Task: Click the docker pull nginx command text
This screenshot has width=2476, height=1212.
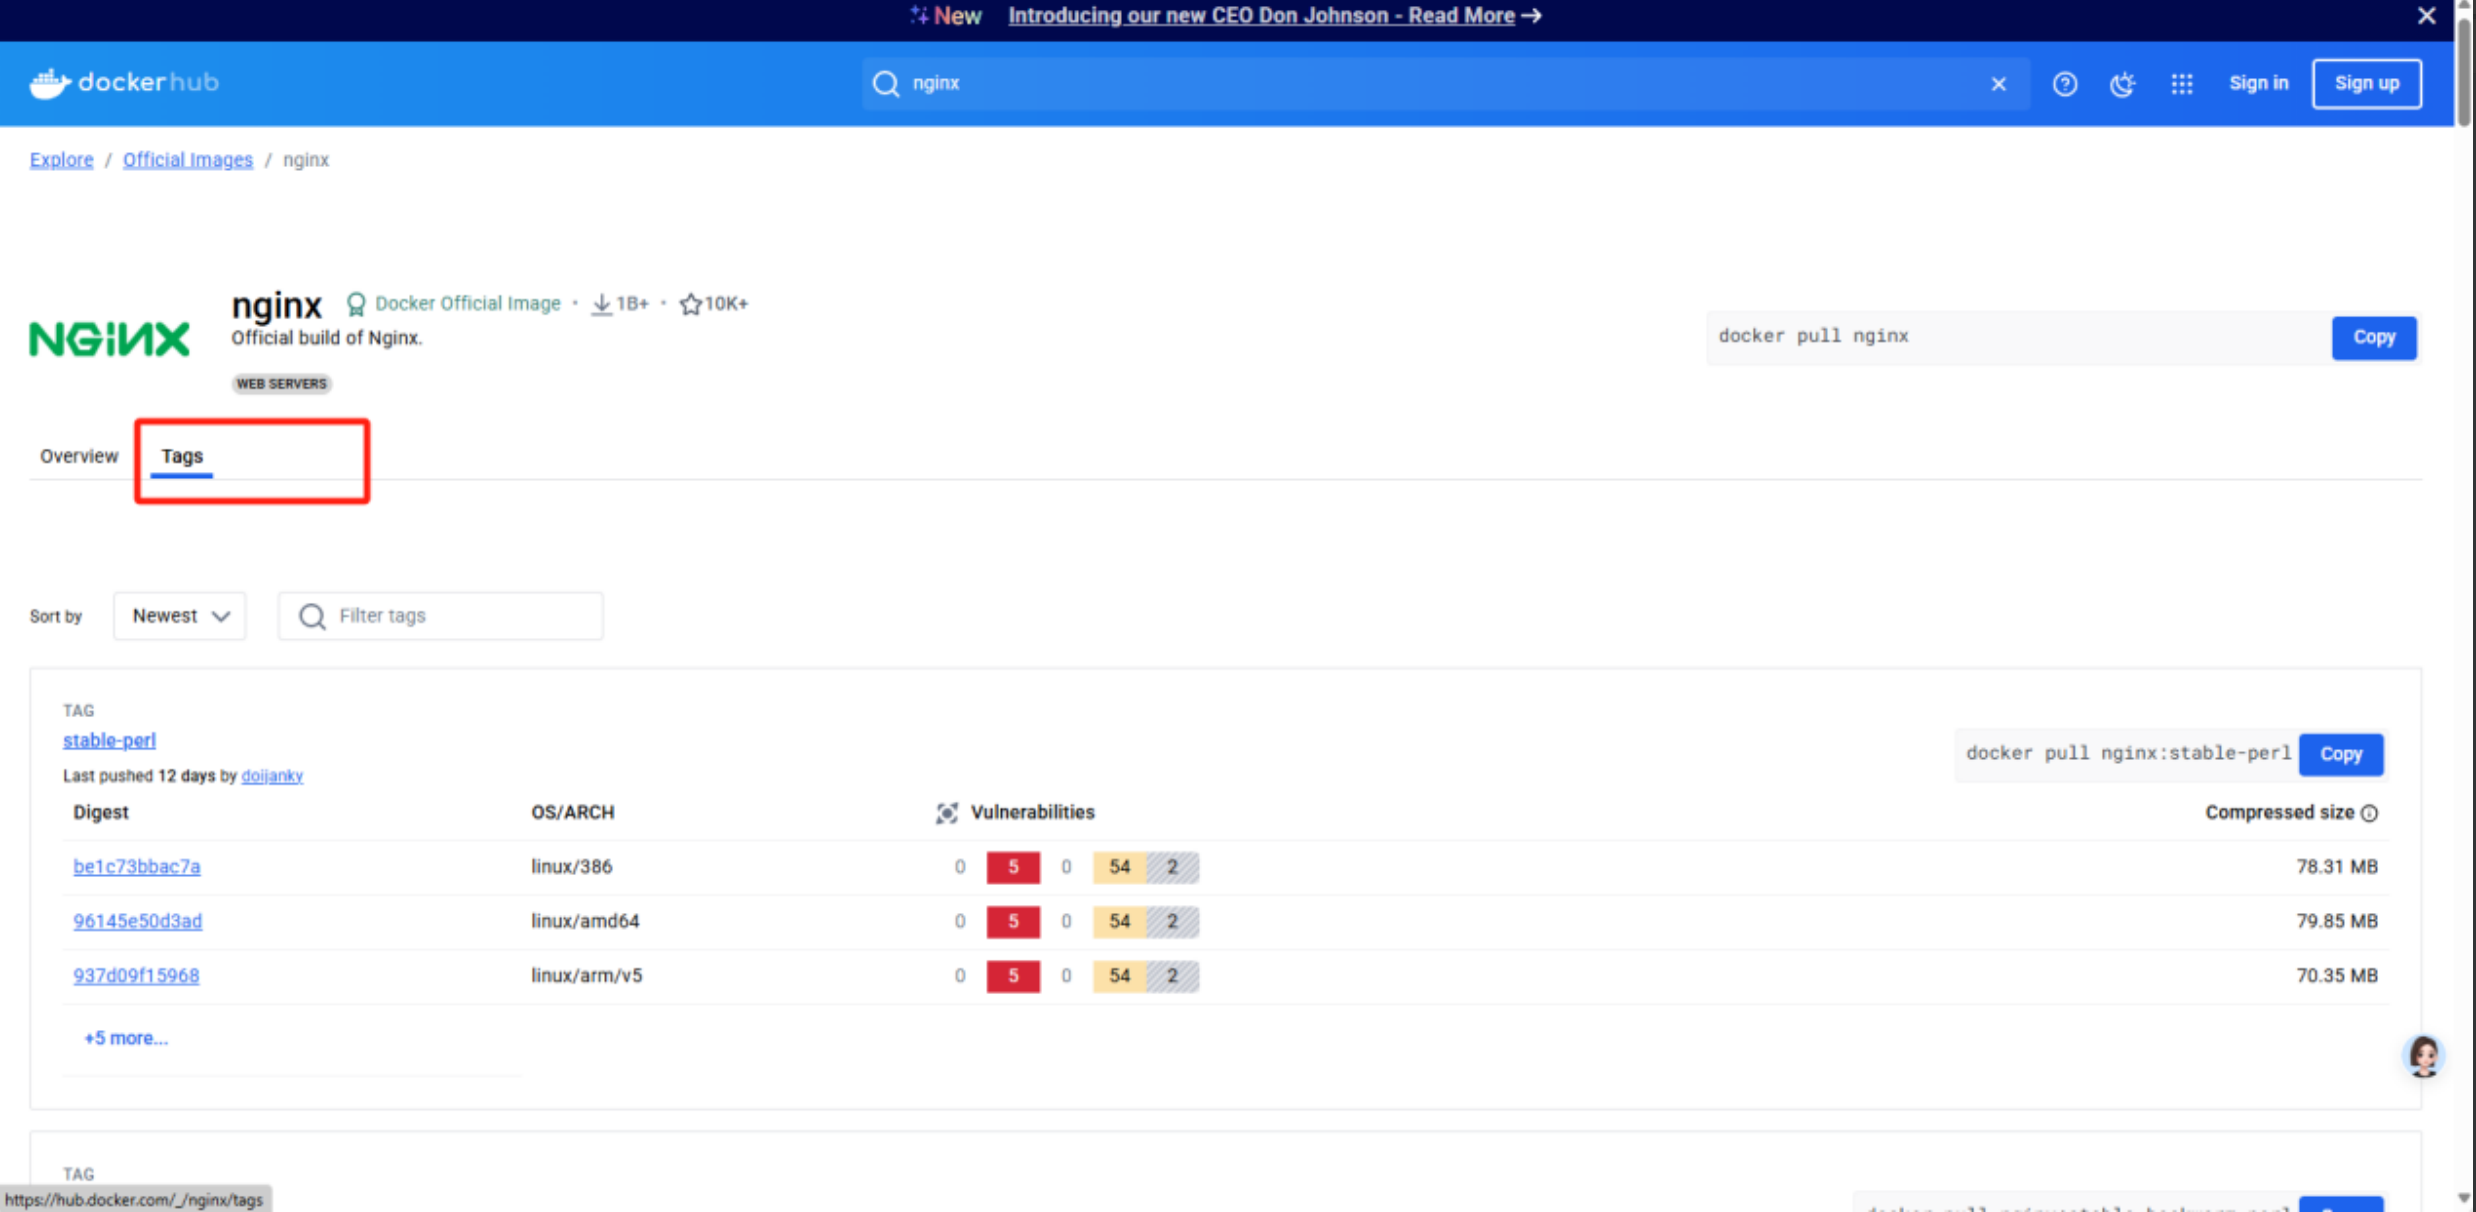Action: tap(1814, 337)
